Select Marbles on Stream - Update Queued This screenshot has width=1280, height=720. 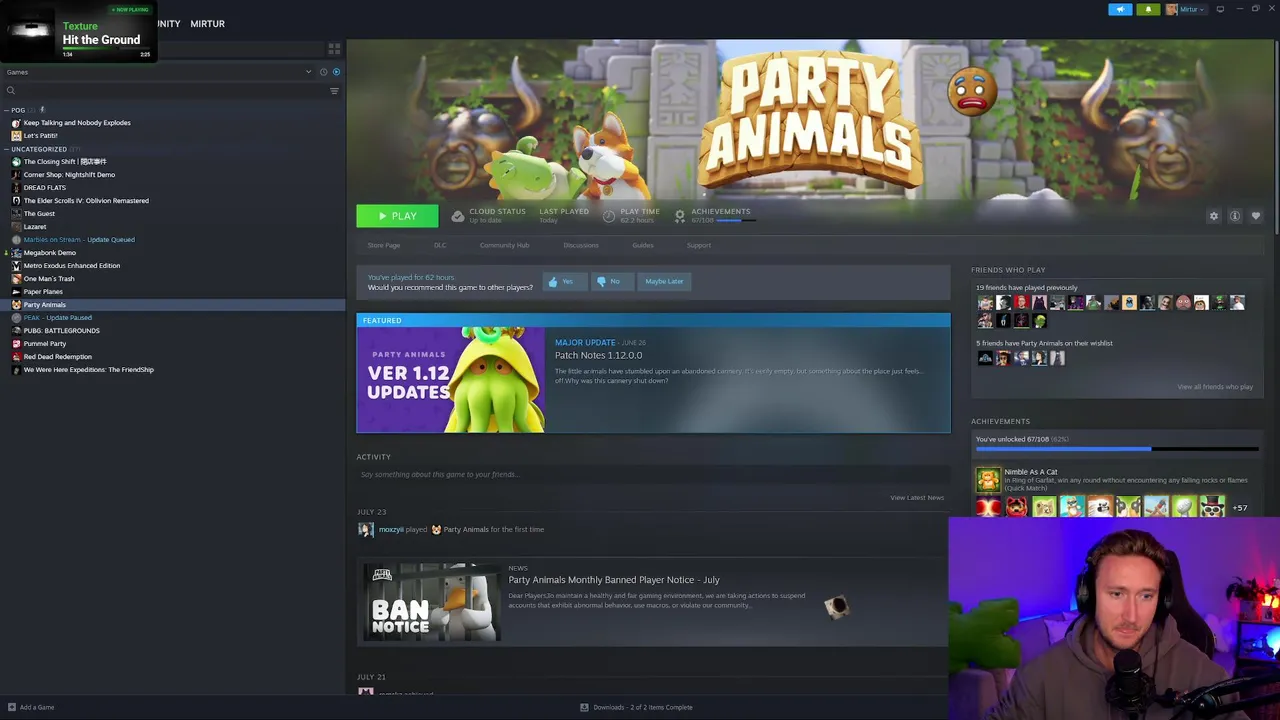(x=79, y=240)
